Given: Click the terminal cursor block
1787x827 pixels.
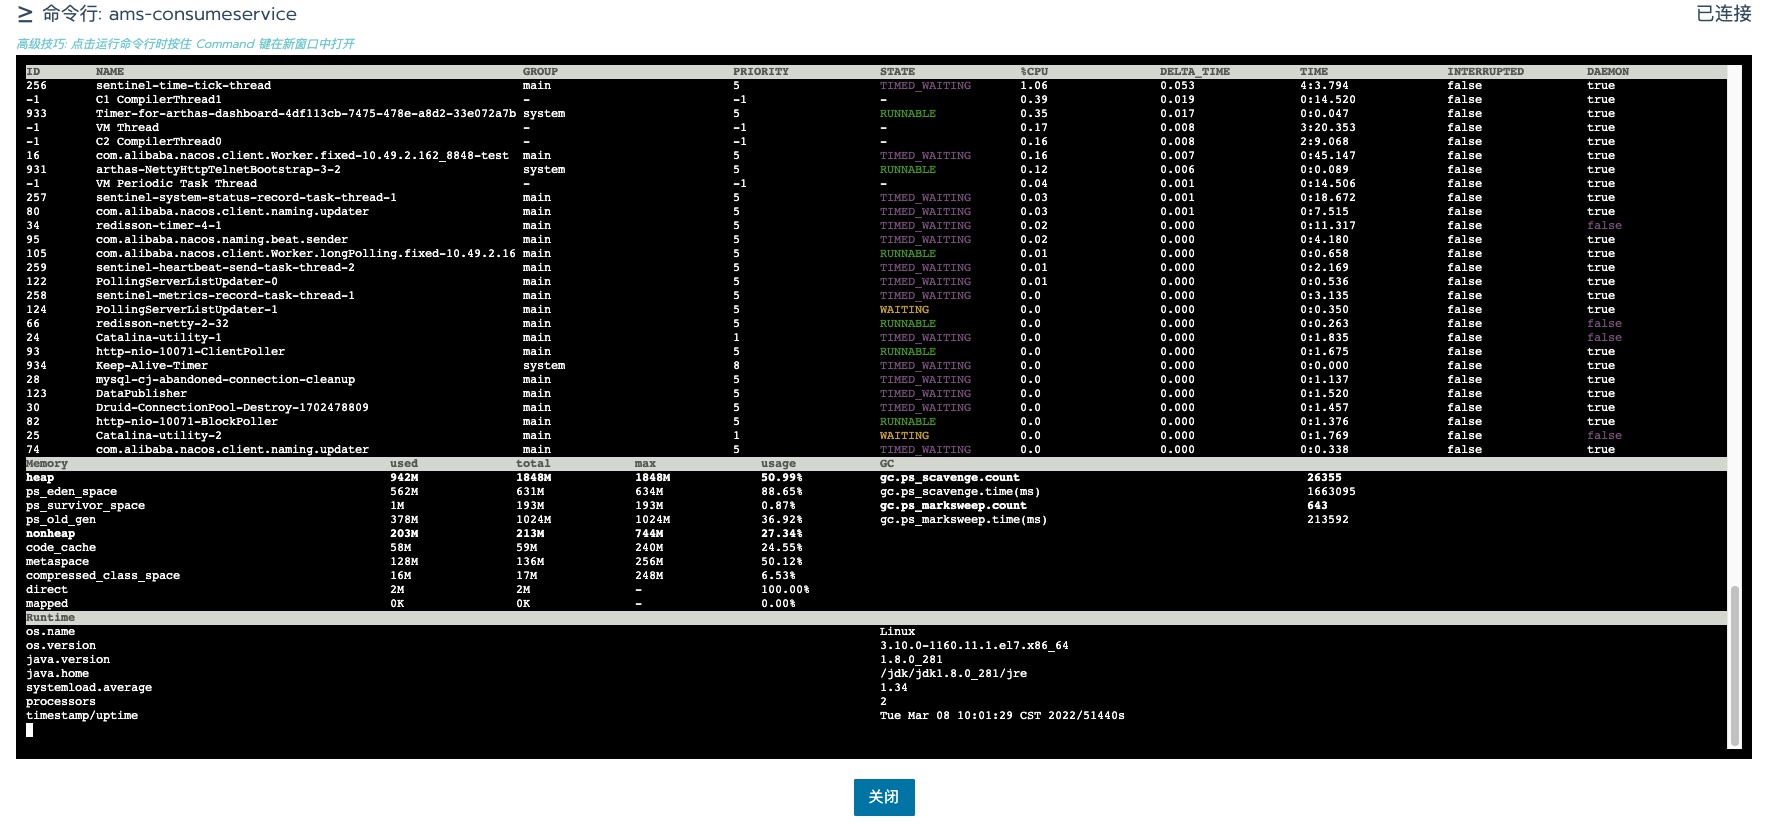Looking at the screenshot, I should 30,730.
